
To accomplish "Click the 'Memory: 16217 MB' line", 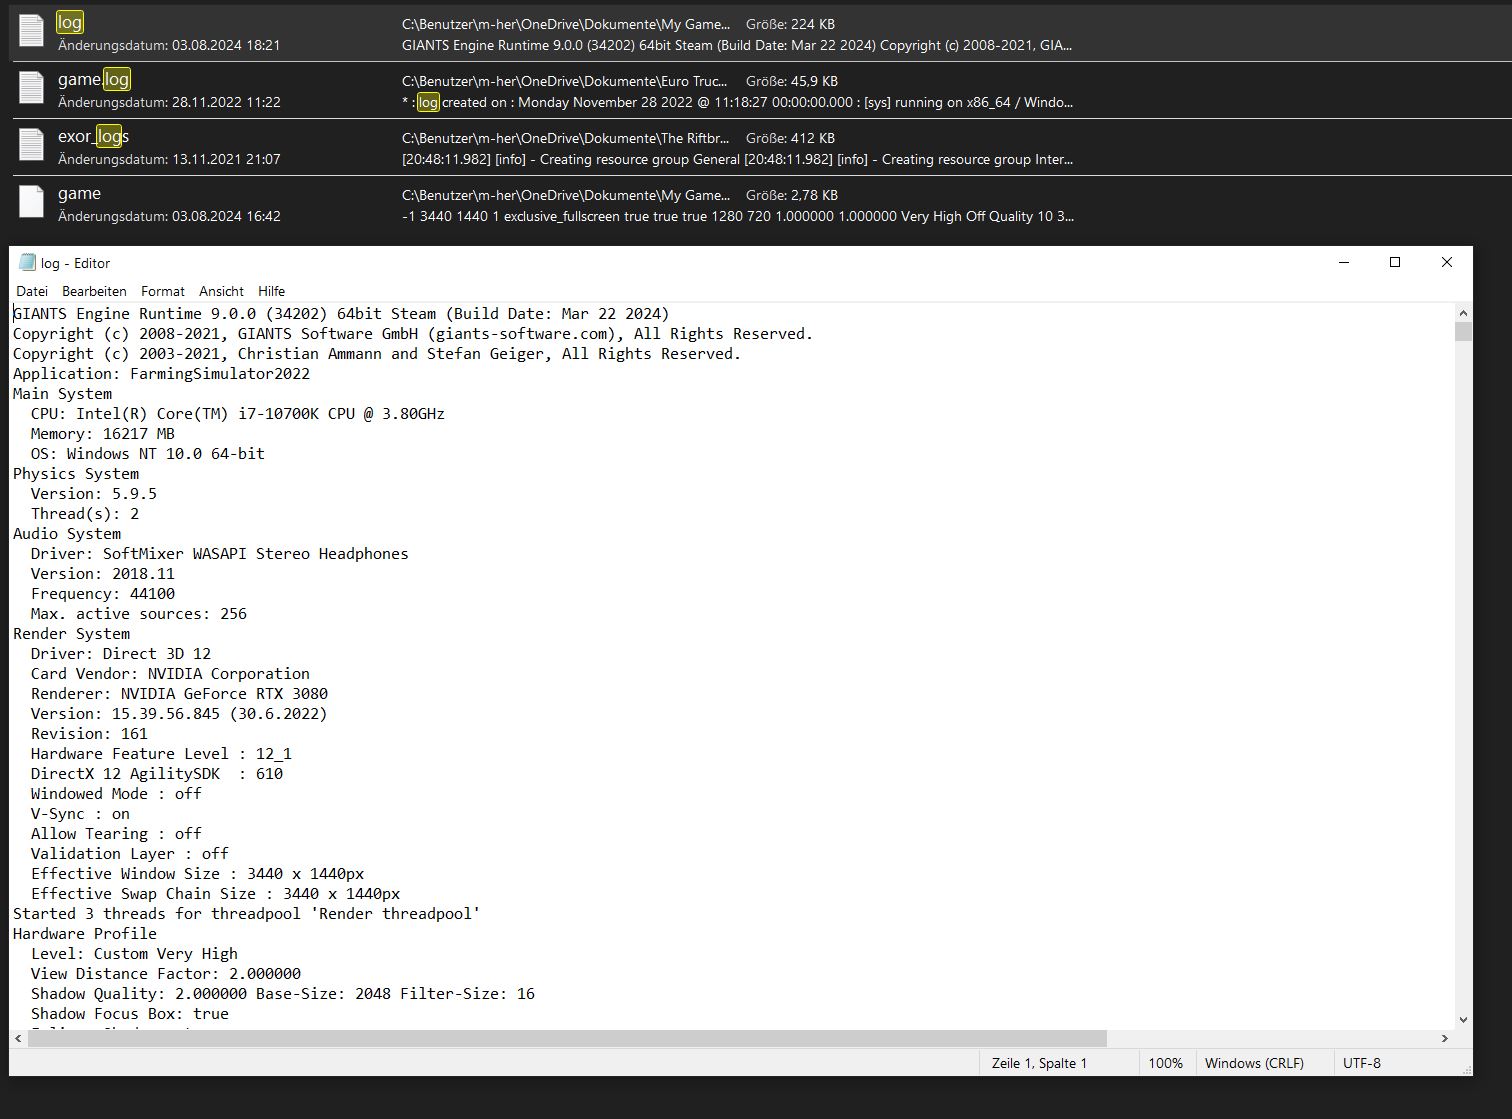I will click(102, 433).
